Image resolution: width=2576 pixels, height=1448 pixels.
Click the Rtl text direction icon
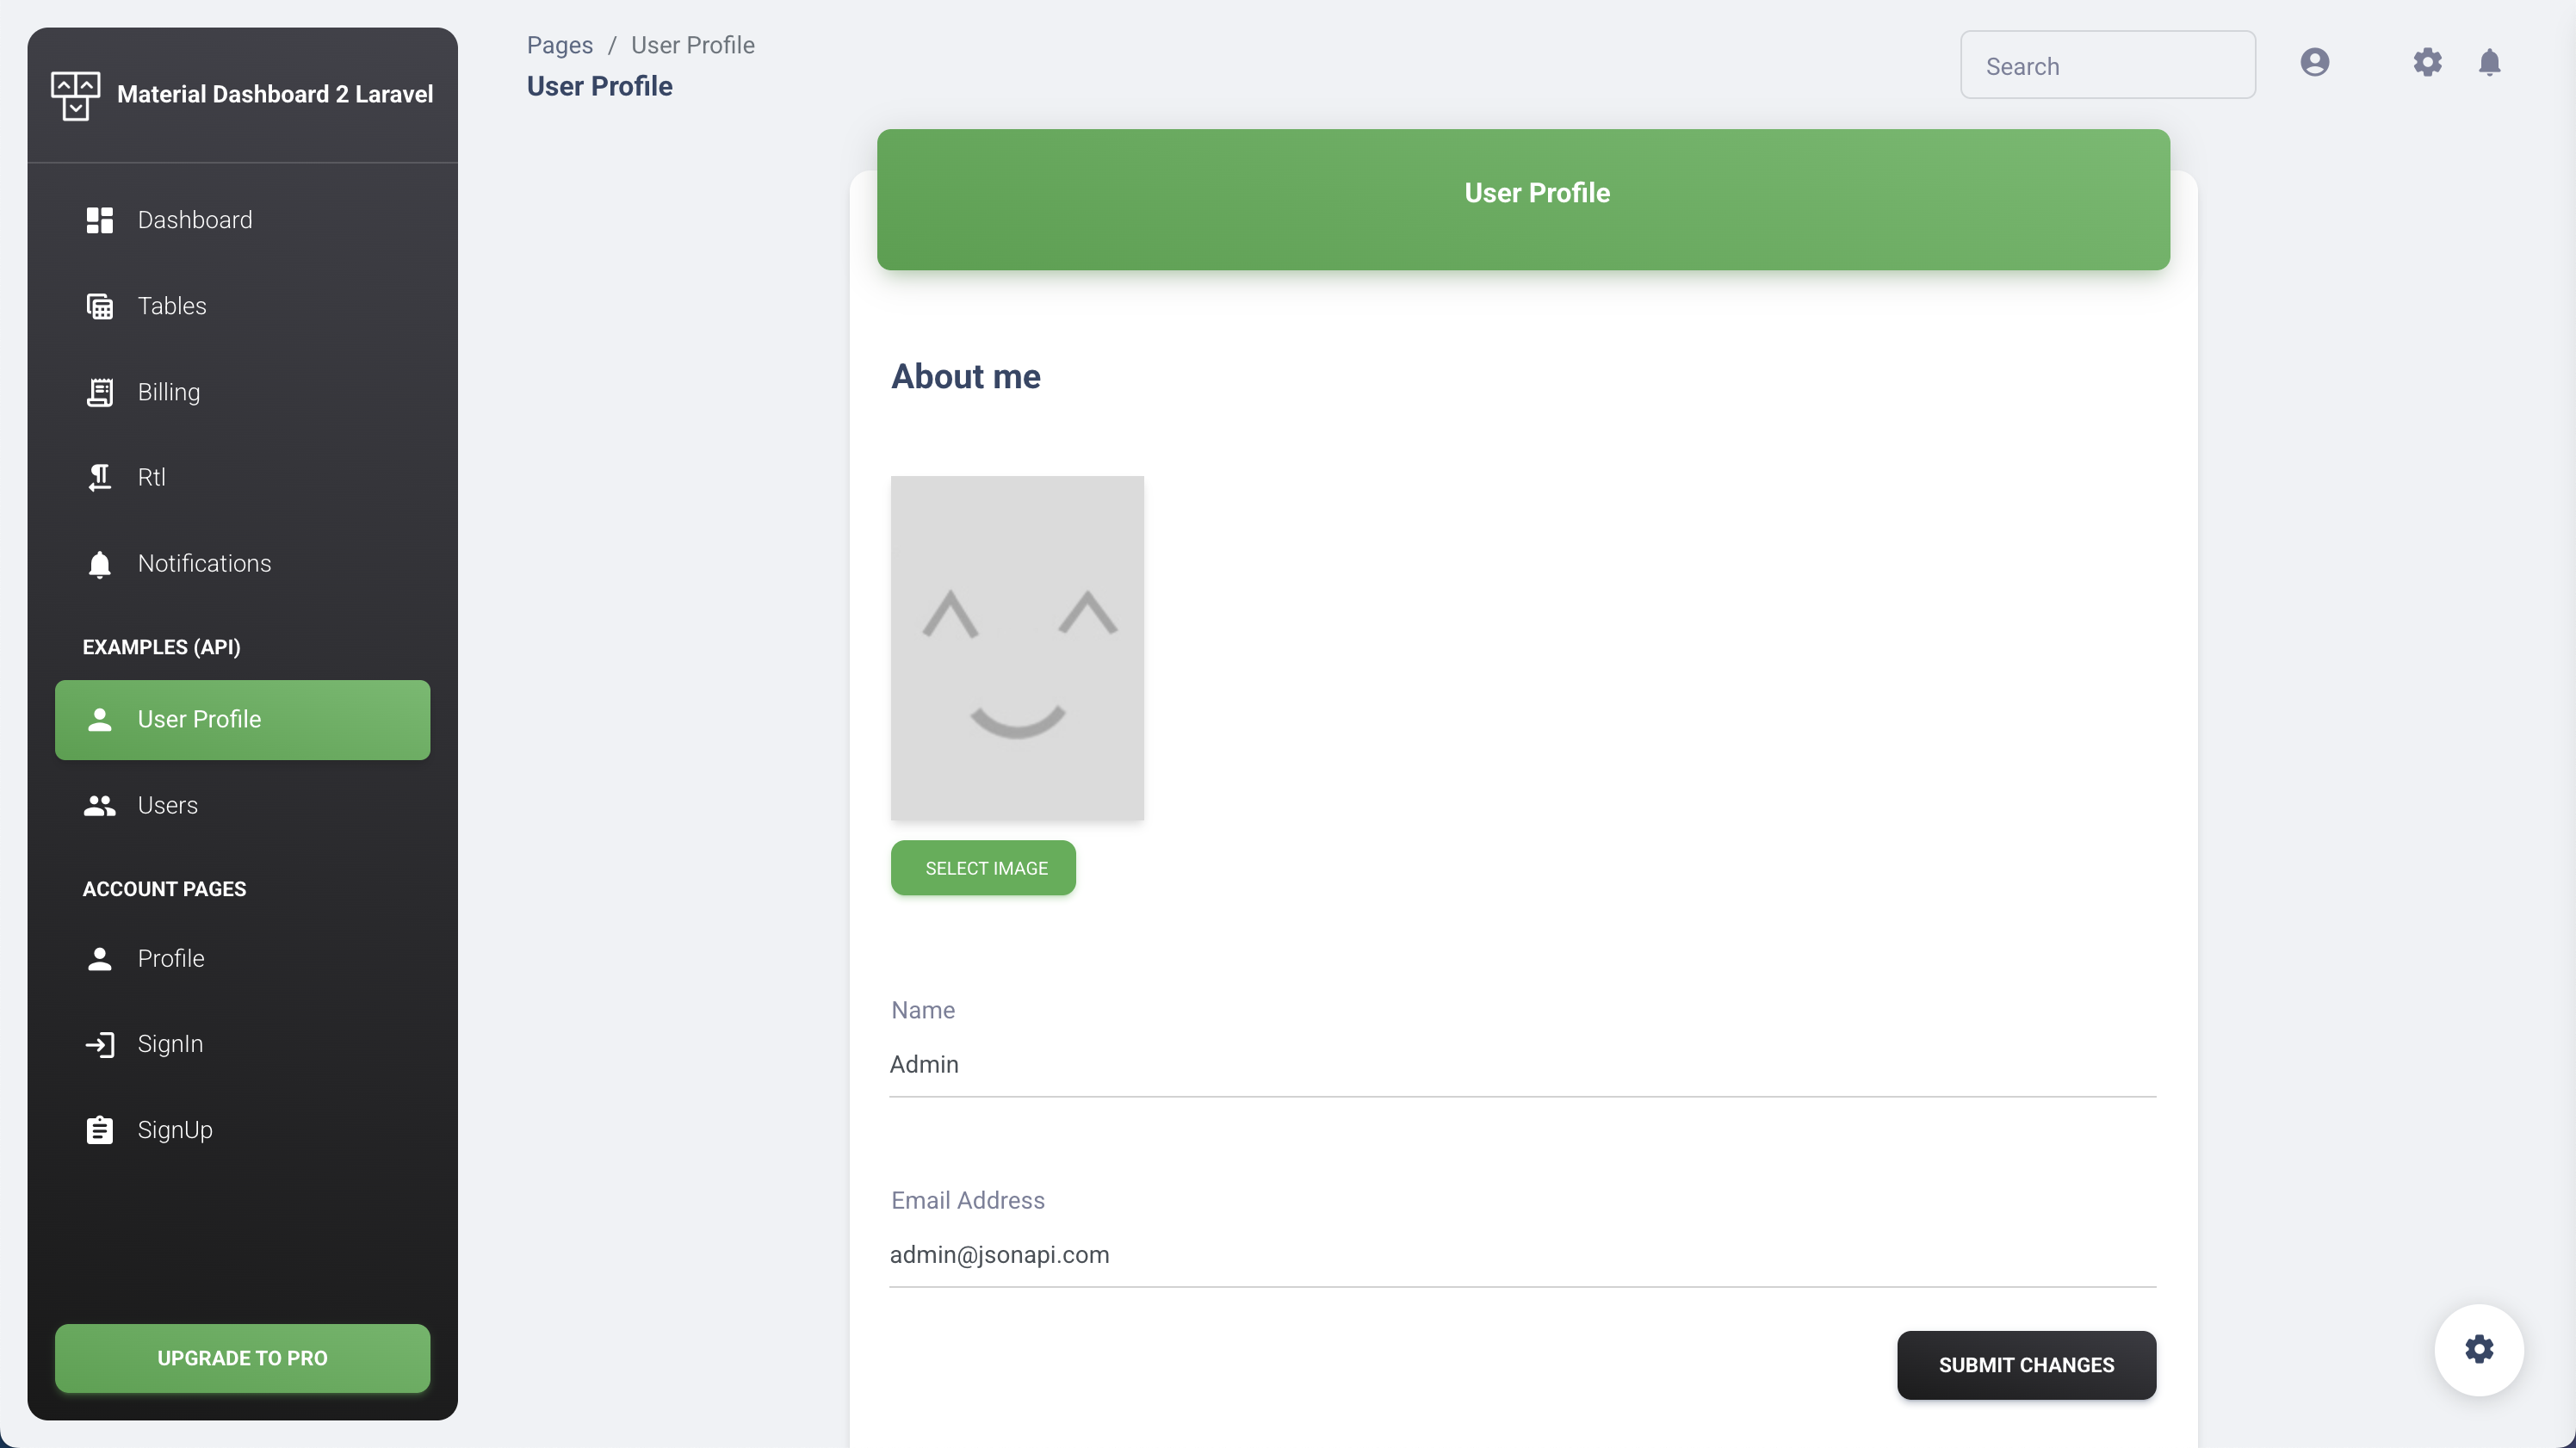[99, 478]
